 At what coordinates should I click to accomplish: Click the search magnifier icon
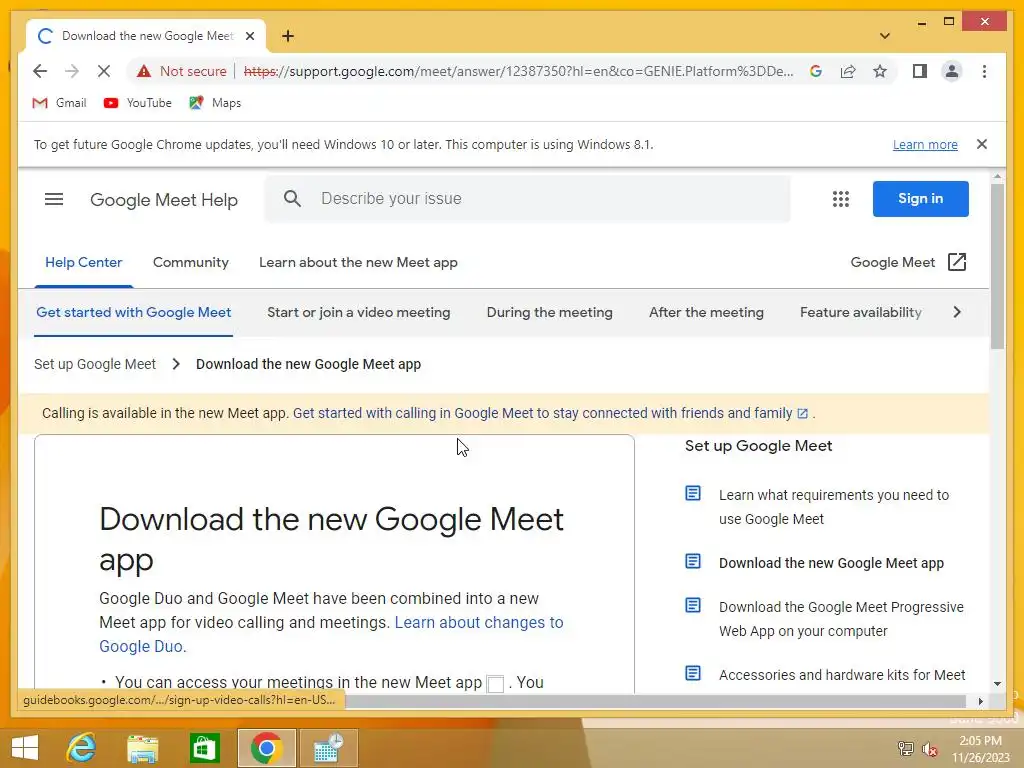[x=293, y=199]
